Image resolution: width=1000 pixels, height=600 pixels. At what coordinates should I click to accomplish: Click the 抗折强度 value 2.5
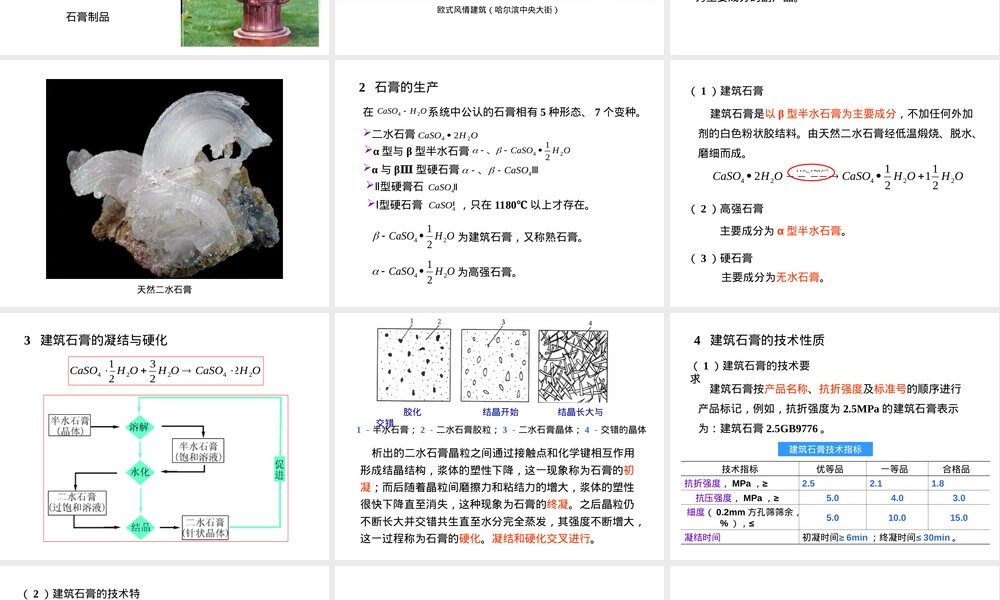pyautogui.click(x=809, y=483)
